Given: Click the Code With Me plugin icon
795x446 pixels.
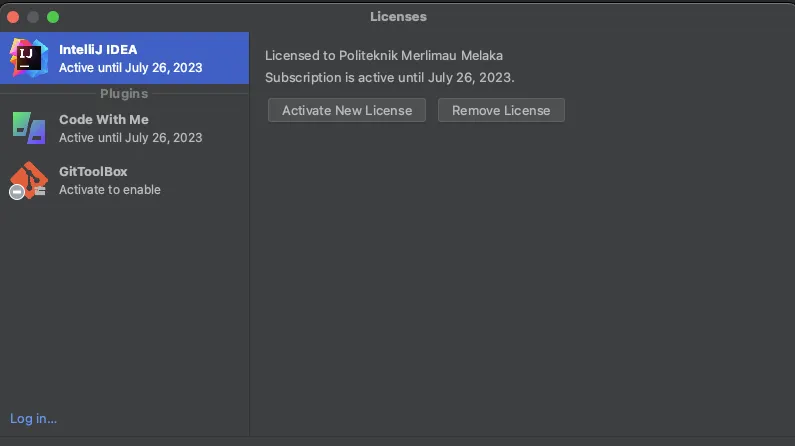Looking at the screenshot, I should point(28,128).
